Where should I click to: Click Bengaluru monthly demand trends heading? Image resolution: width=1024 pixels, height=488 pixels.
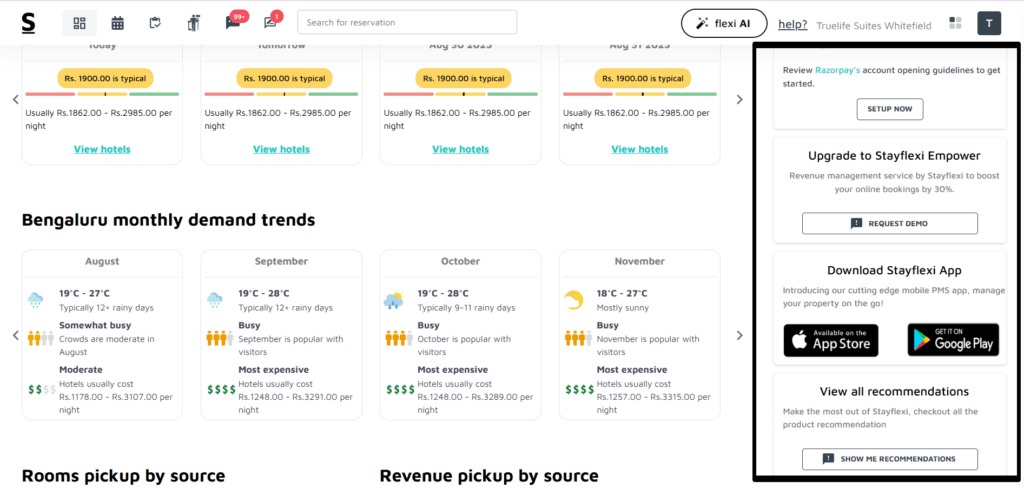(x=168, y=220)
